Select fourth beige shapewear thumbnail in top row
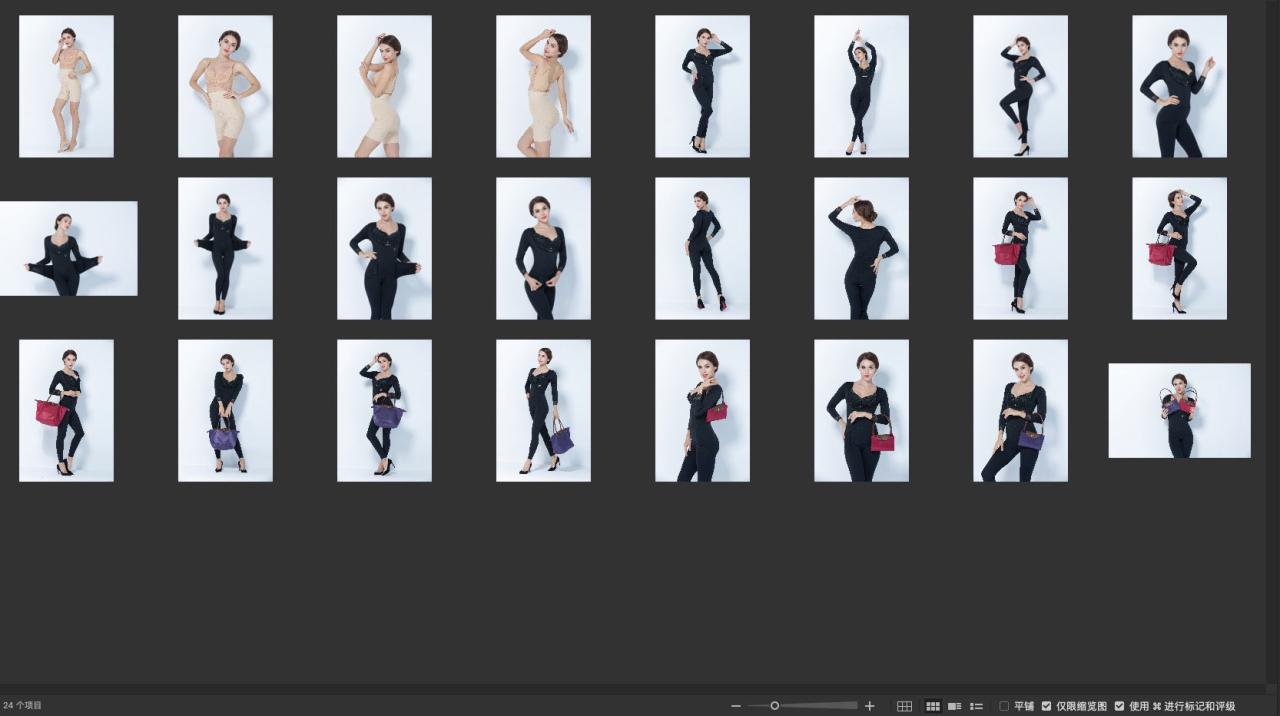 pyautogui.click(x=543, y=86)
